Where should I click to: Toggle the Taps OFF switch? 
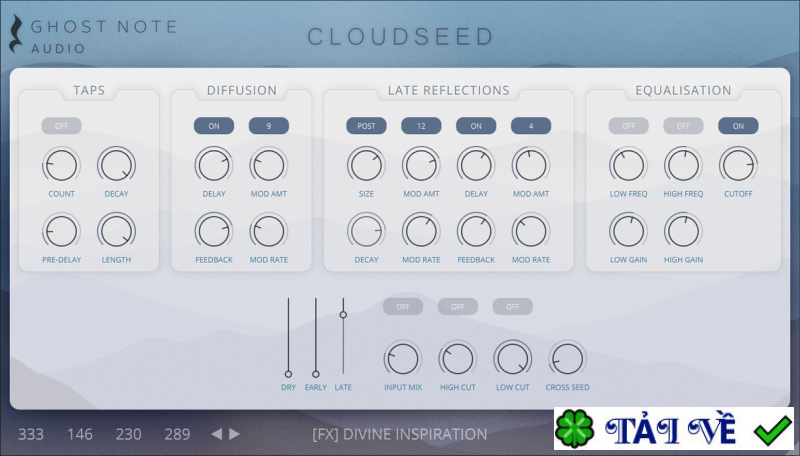(61, 126)
